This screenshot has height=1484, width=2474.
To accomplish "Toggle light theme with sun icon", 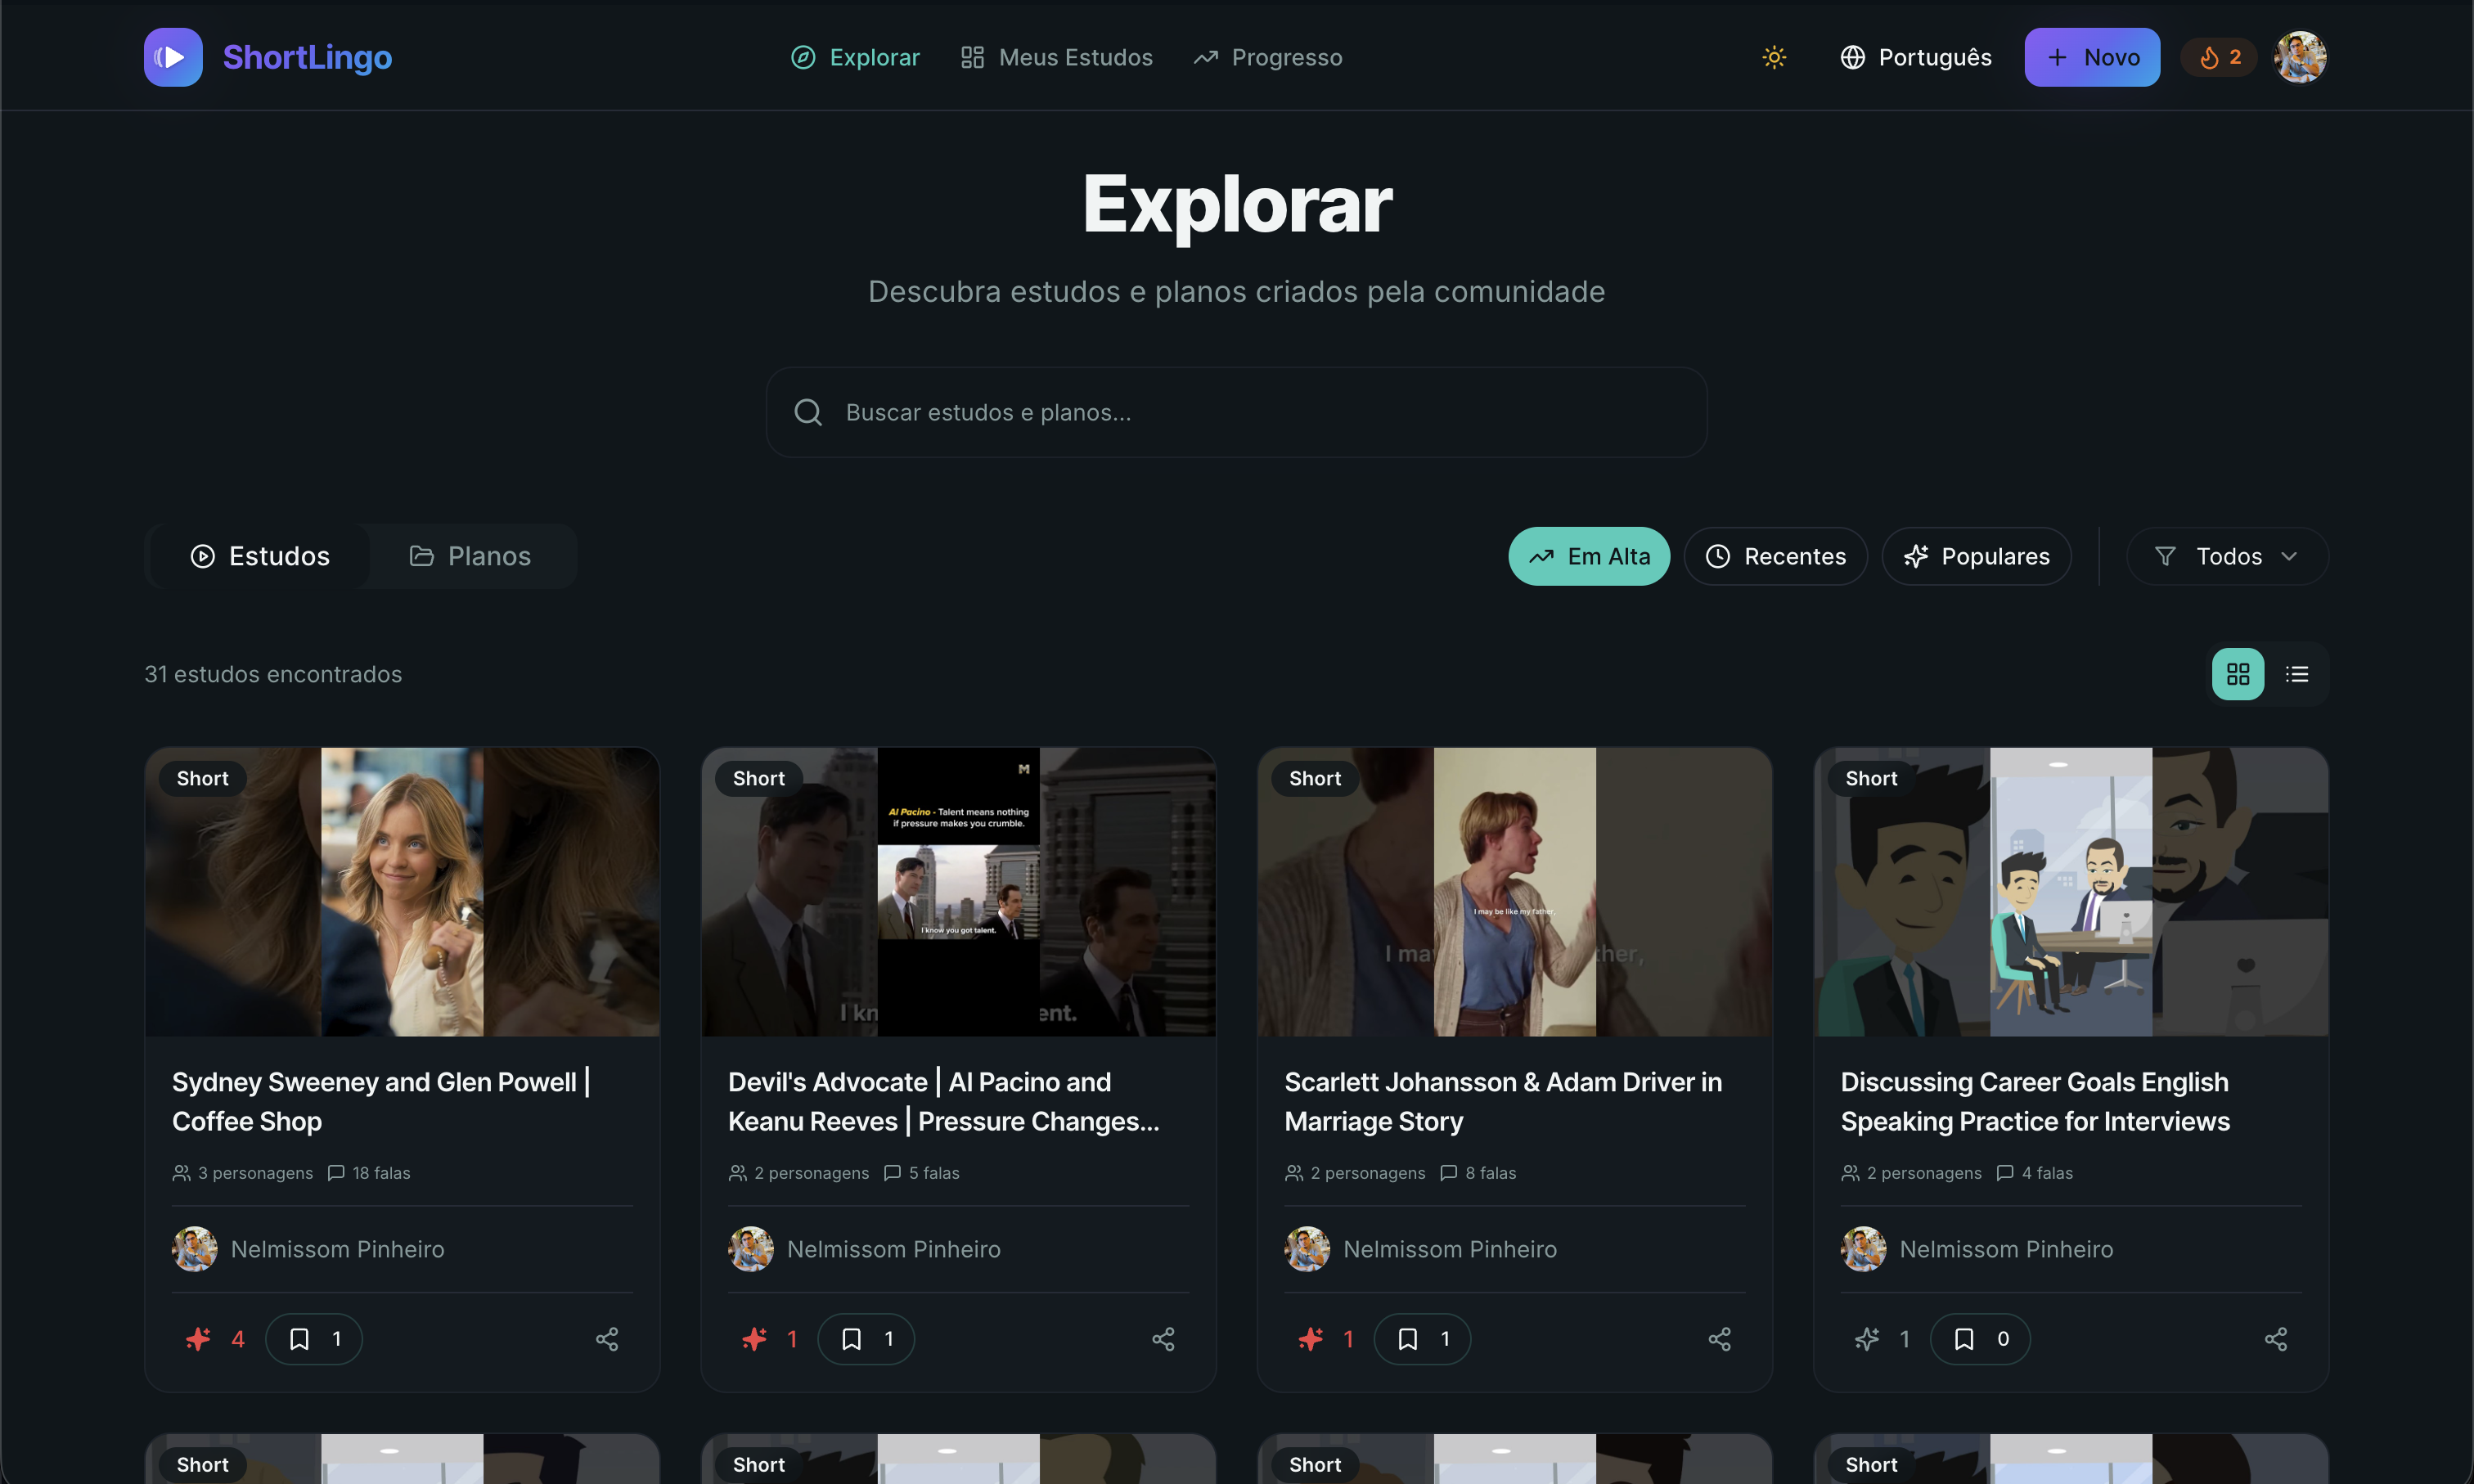I will point(1773,57).
